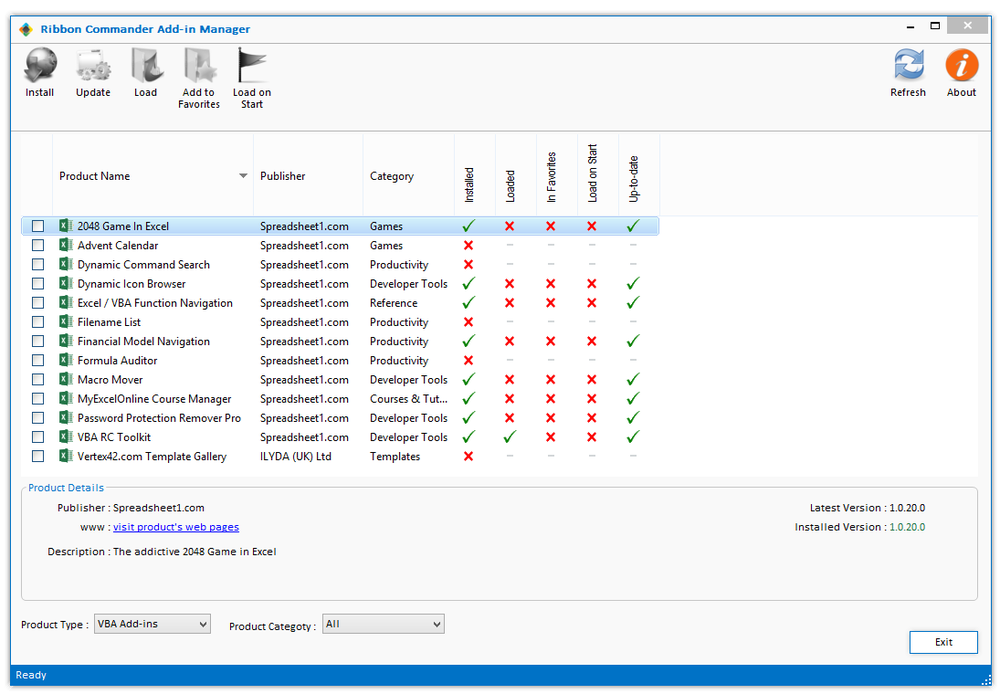This screenshot has width=1000, height=694.
Task: Click the Refresh icon
Action: click(908, 64)
